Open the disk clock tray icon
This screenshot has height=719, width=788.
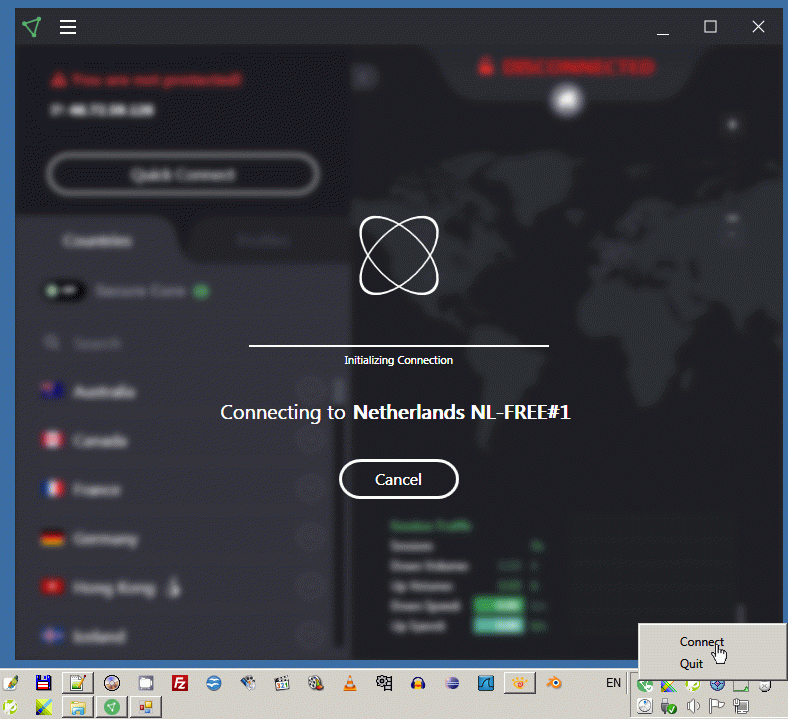(645, 706)
